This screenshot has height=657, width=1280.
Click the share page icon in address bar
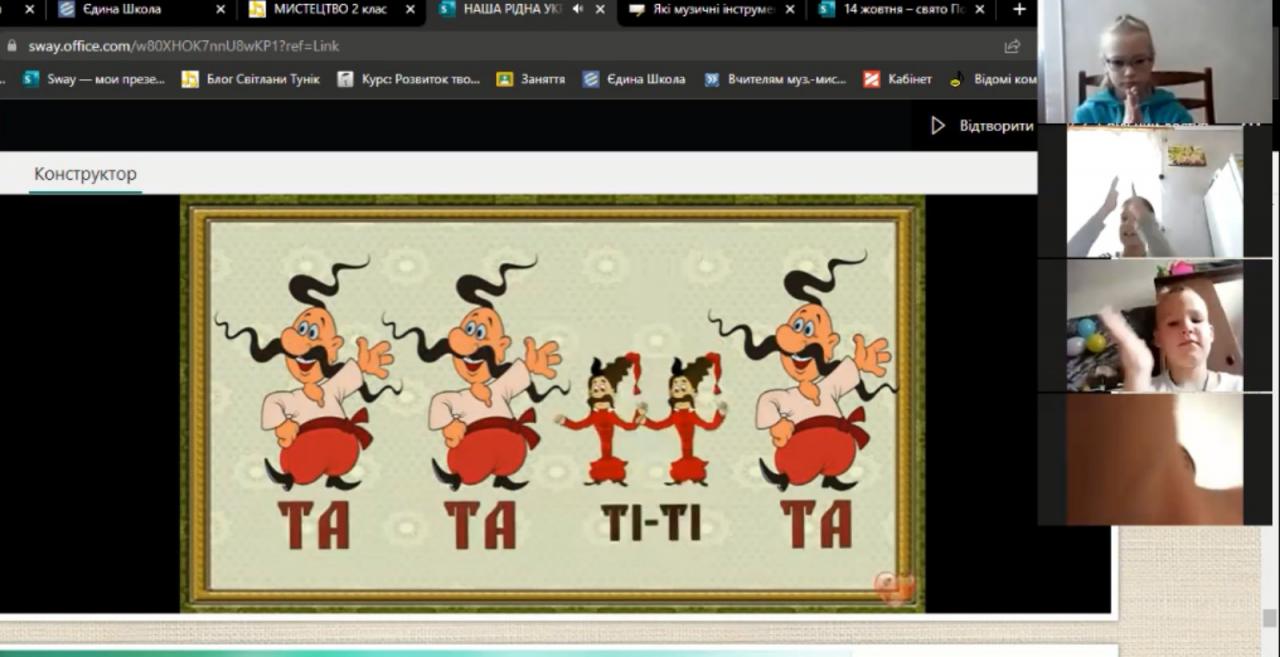1012,46
